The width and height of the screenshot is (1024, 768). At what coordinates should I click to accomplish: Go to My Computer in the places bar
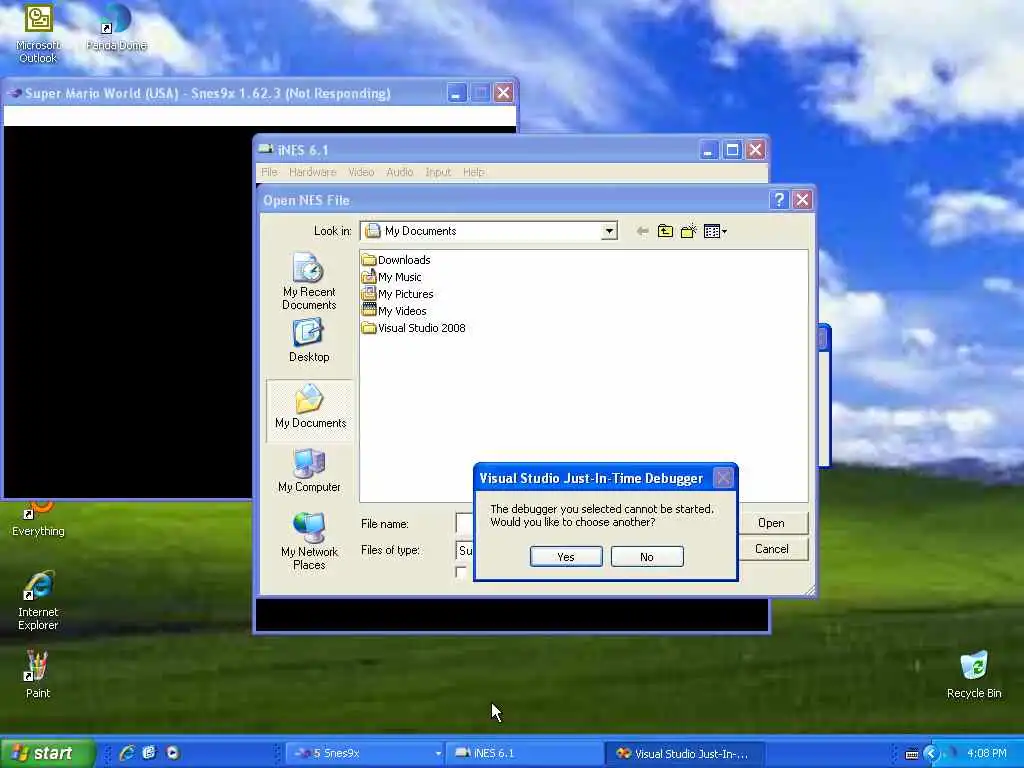tap(309, 470)
